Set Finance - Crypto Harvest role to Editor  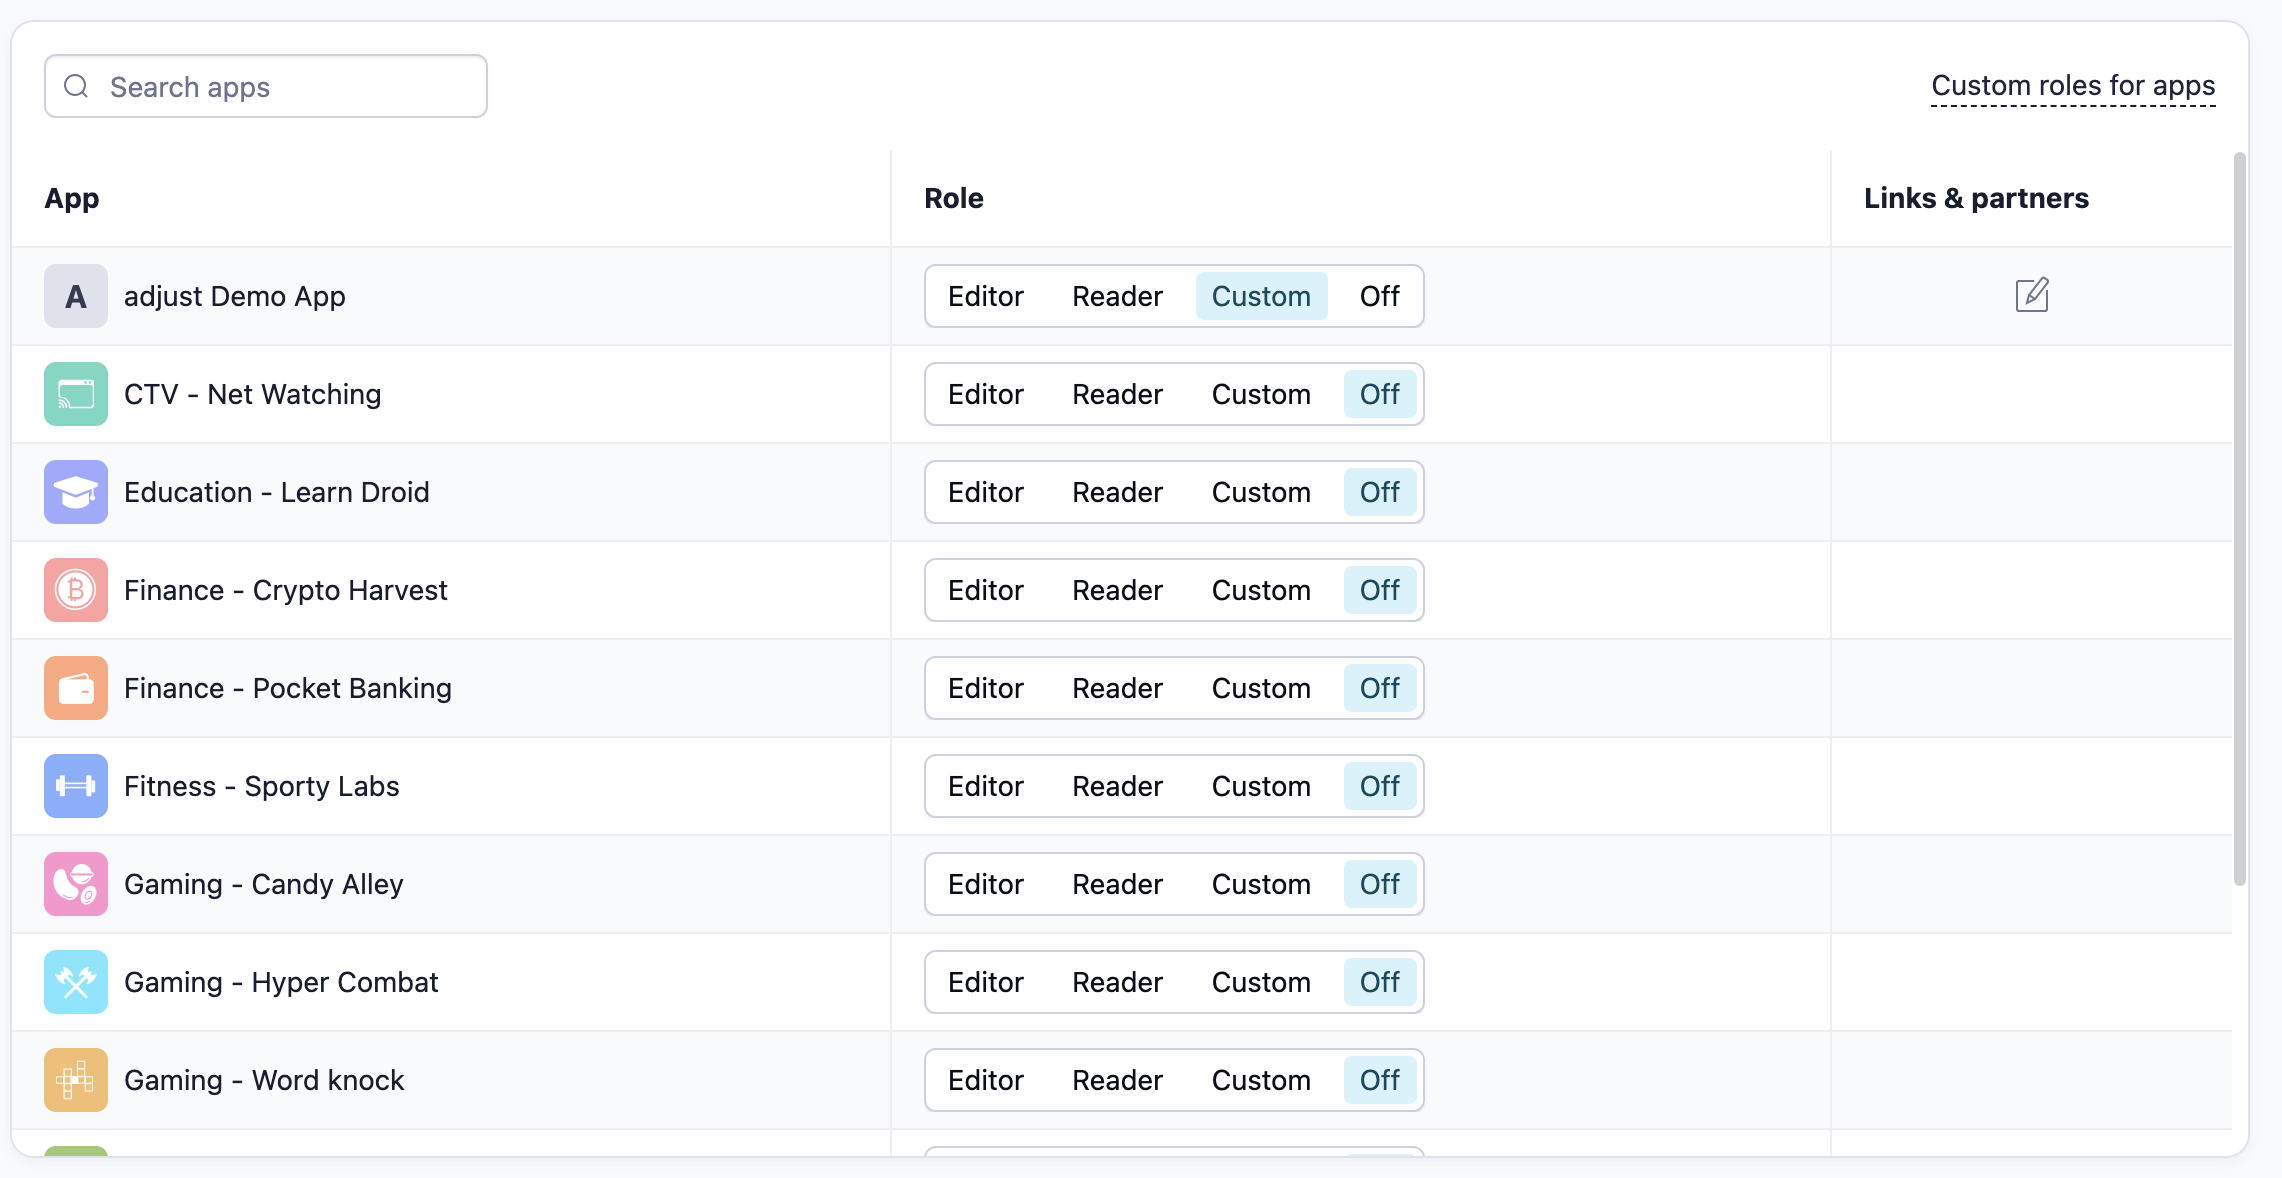(x=985, y=590)
